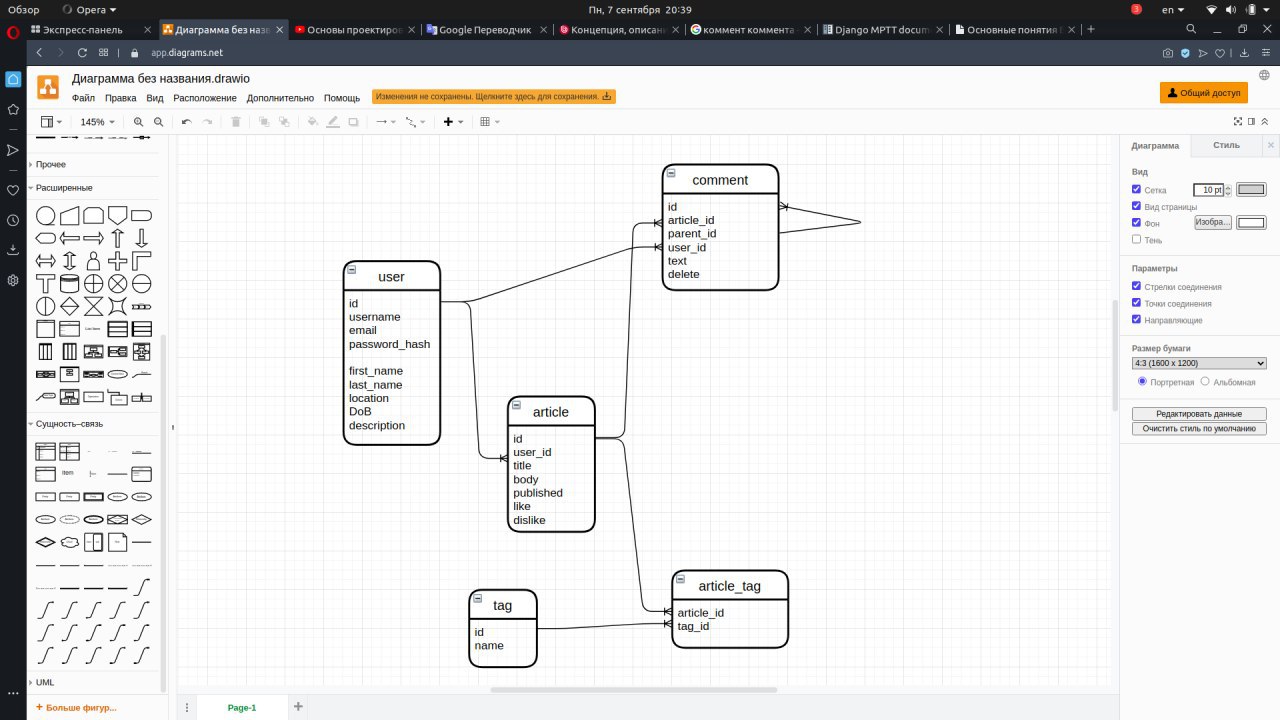The image size is (1280, 720).
Task: Click the Изобра... background image button
Action: point(1212,222)
